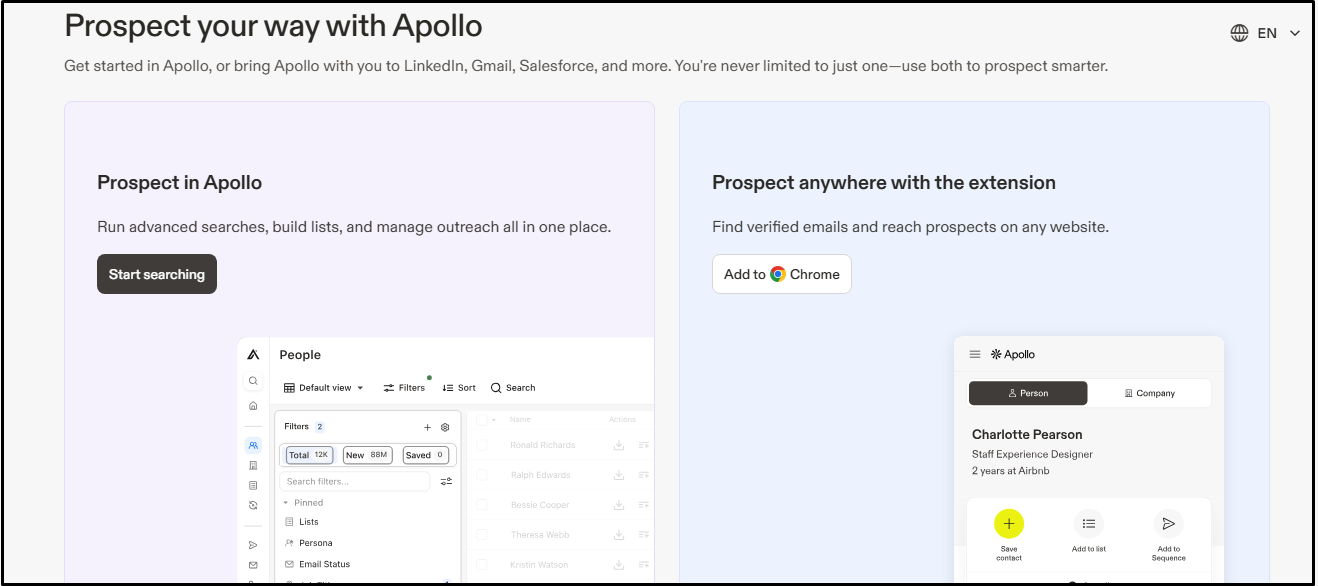Check the box beside Bessie Cooper
The image size is (1318, 586).
482,505
